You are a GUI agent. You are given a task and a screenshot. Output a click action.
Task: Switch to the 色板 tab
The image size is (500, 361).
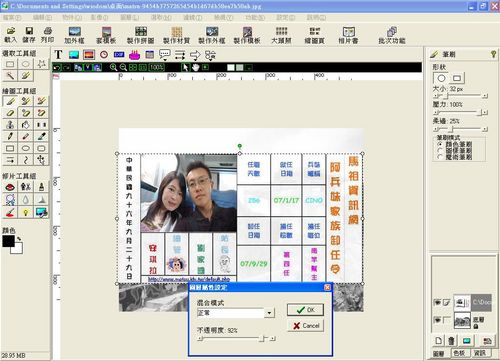459,353
